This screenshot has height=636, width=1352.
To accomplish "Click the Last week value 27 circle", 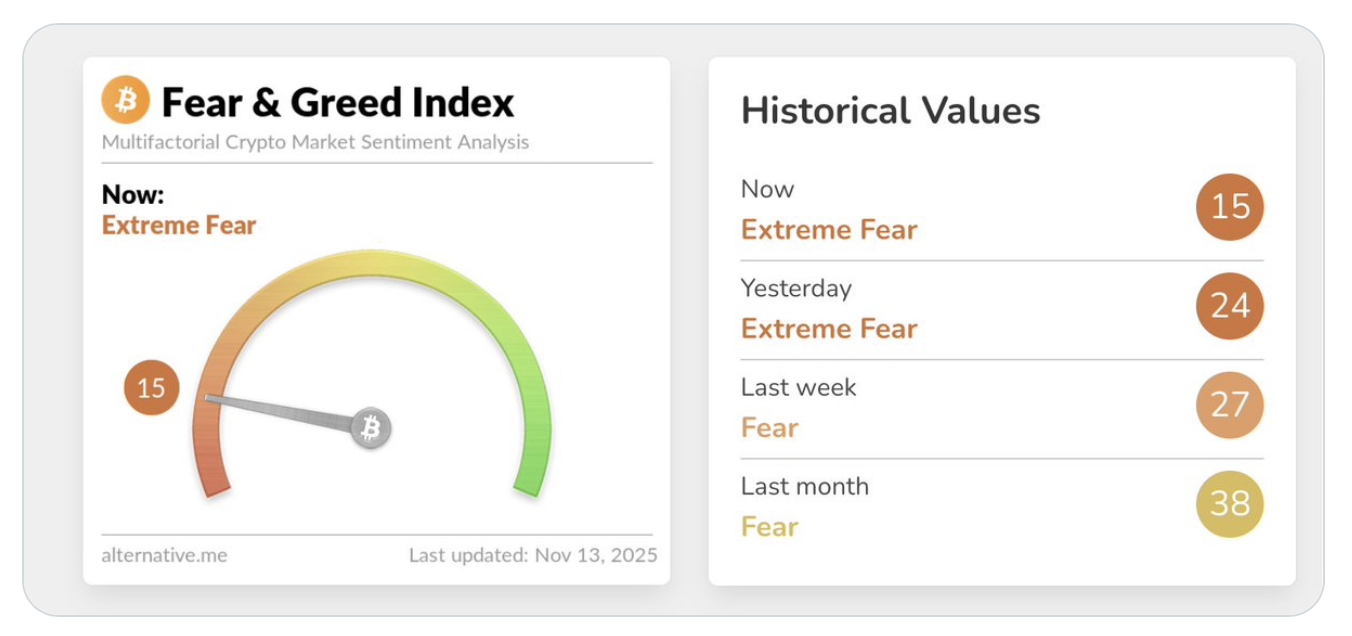I will 1229,405.
